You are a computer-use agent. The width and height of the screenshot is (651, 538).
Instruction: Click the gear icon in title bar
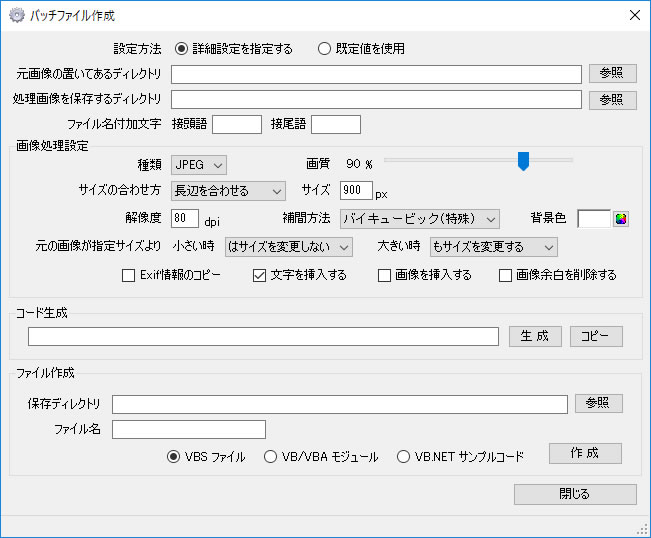point(17,15)
